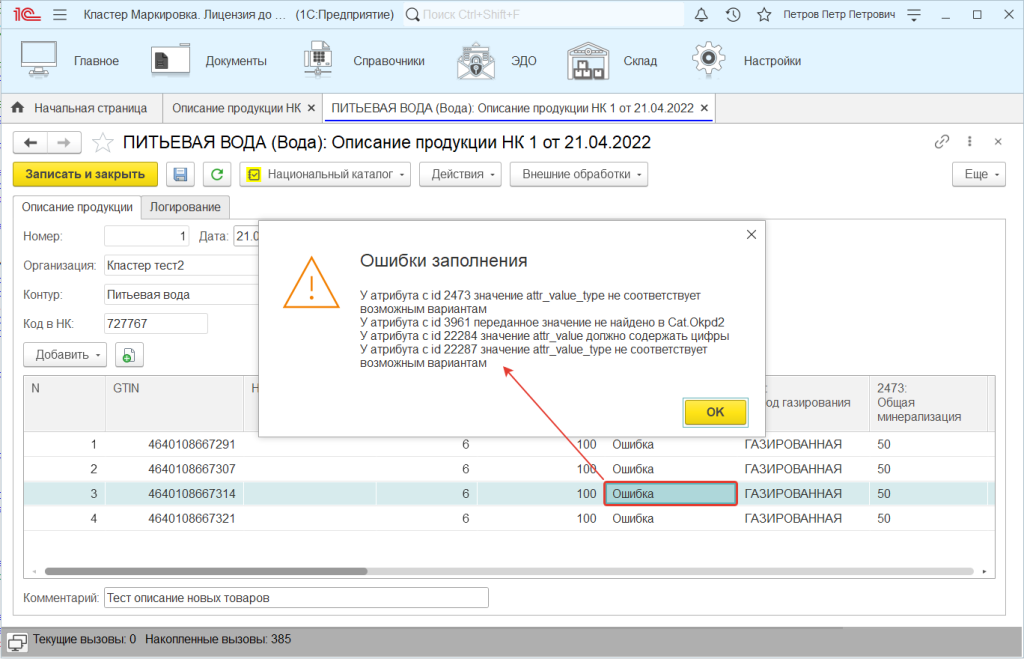The height and width of the screenshot is (659, 1024).
Task: Add document to favorites with star icon
Action: click(103, 142)
